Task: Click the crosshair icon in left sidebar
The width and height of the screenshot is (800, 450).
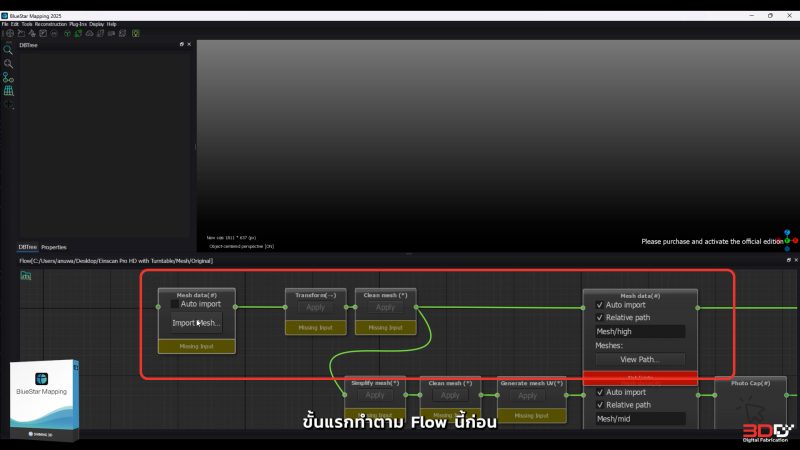Action: (x=9, y=105)
